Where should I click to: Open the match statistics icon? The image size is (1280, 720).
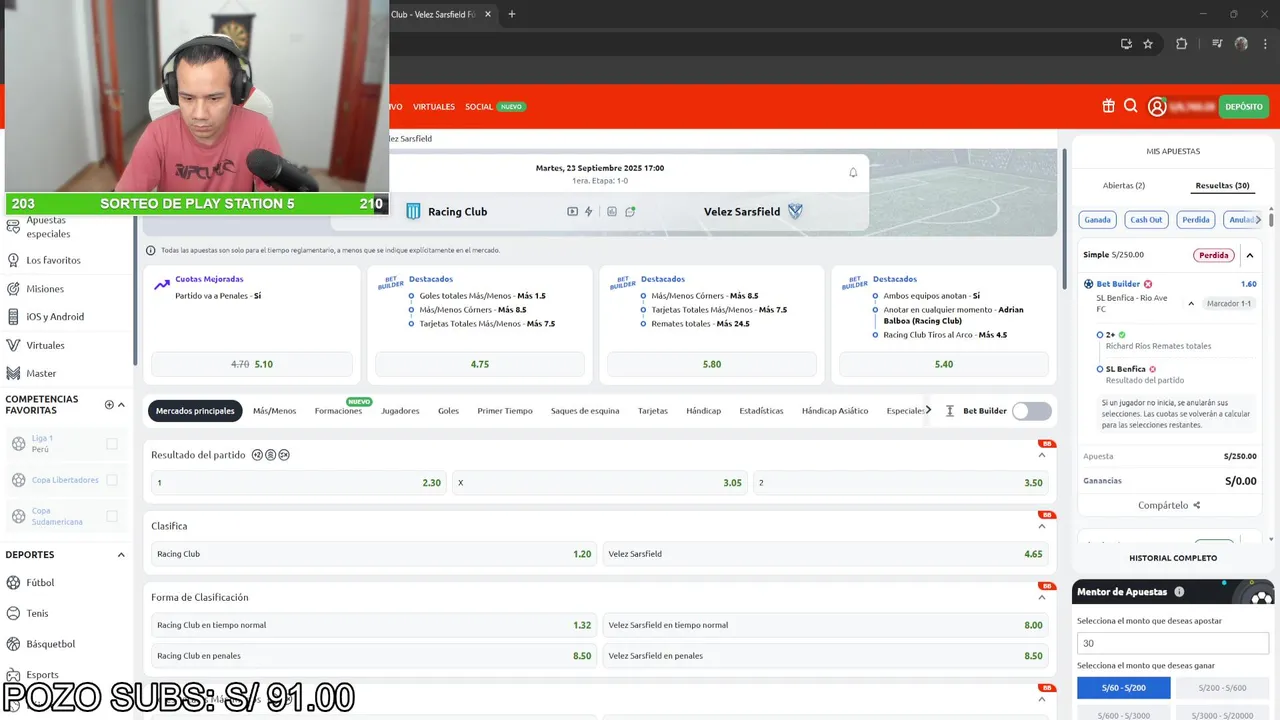click(612, 212)
